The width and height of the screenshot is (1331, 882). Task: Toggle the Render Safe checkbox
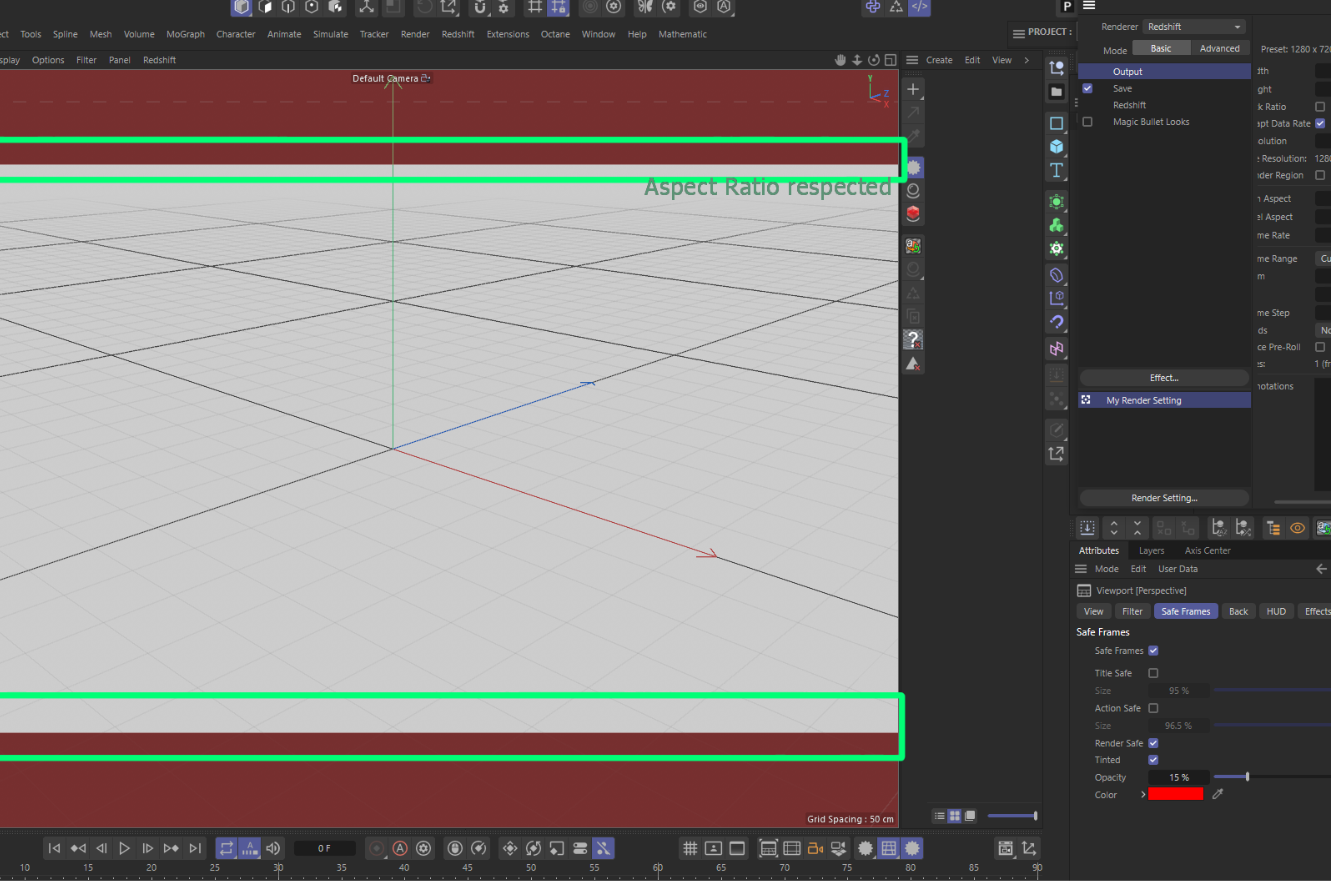(1153, 743)
